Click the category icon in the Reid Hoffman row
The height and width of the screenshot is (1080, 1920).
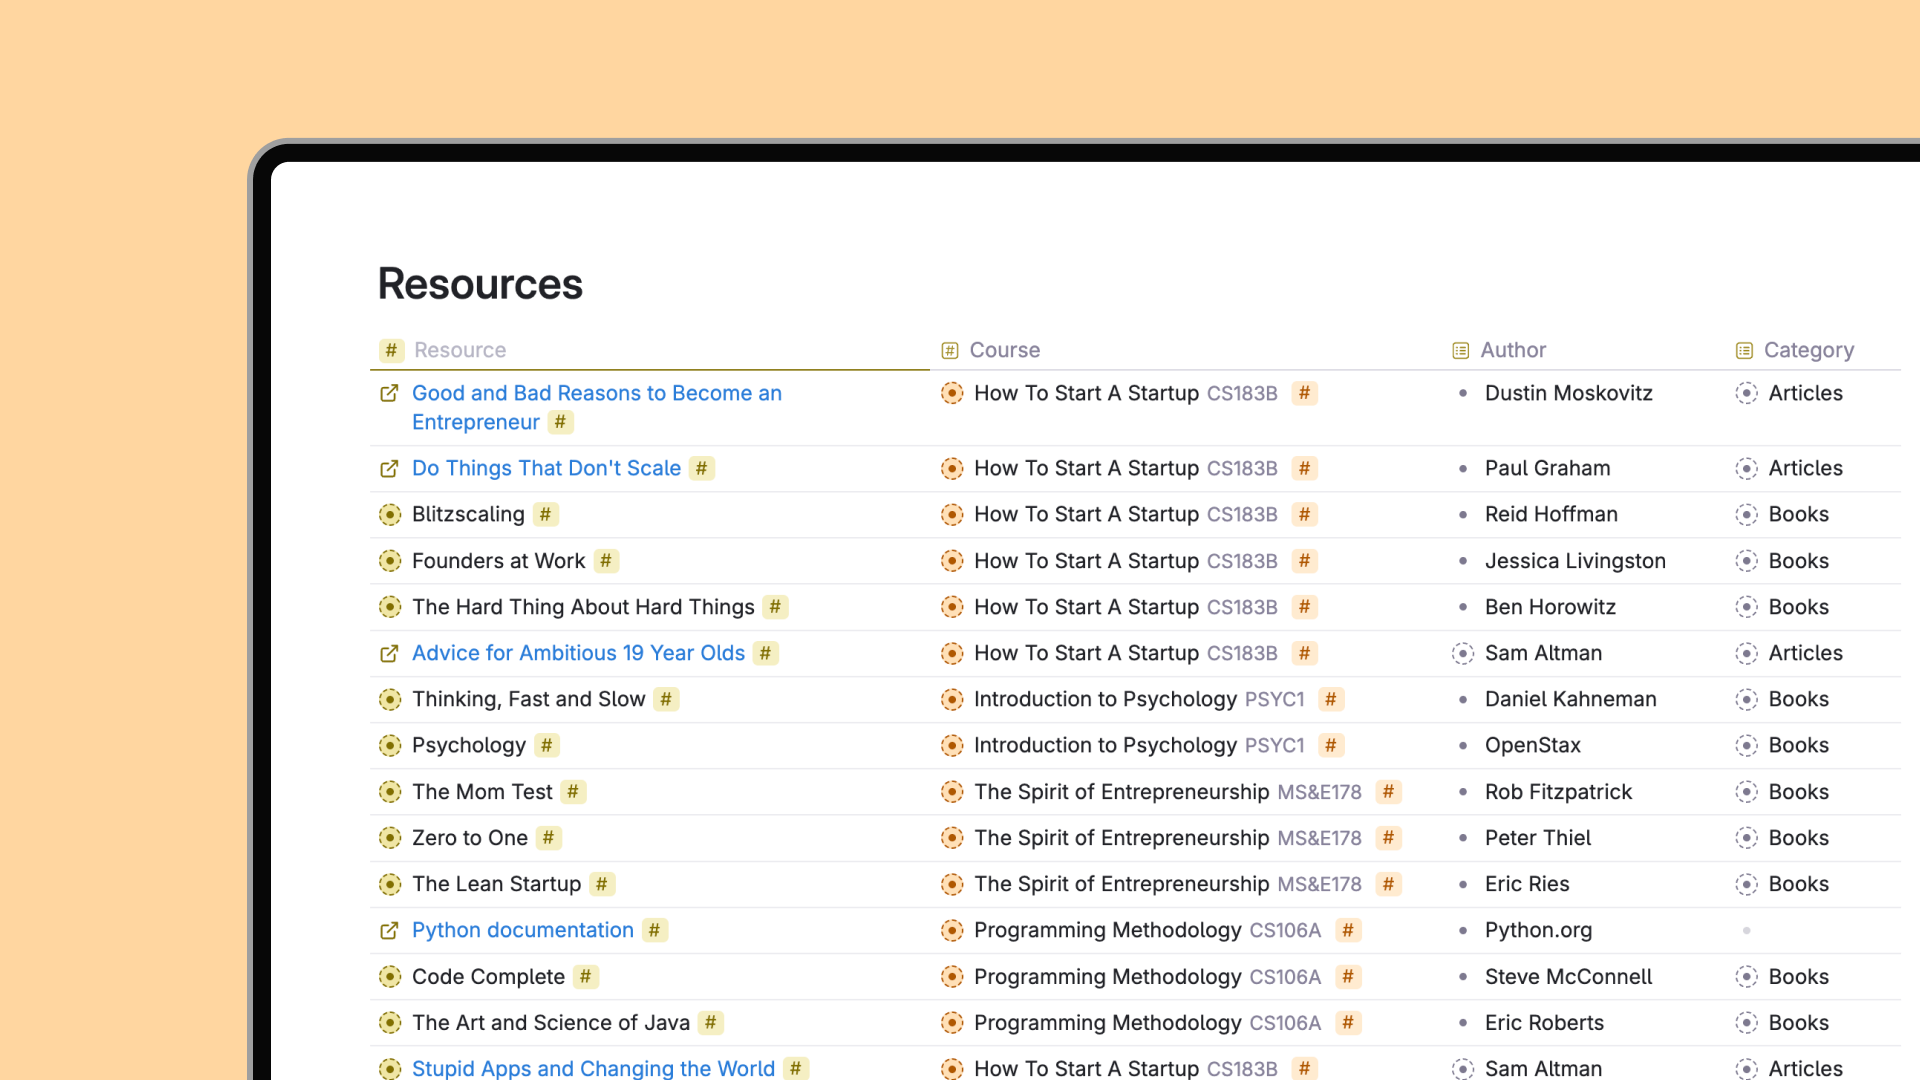click(x=1746, y=515)
